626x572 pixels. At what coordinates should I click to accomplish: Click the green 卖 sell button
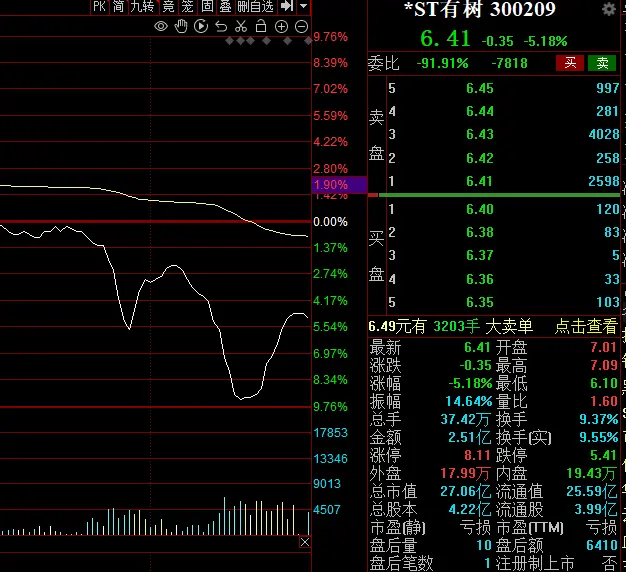pyautogui.click(x=602, y=63)
